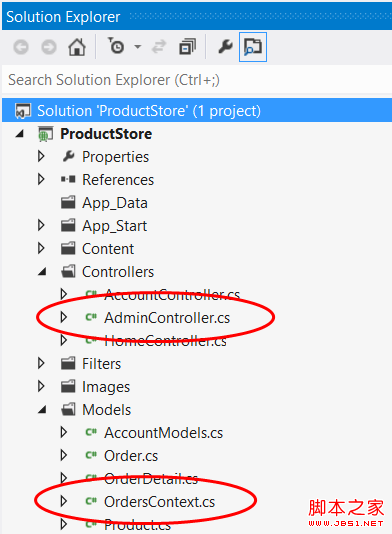Click the ProductStore web project icon
This screenshot has height=534, width=392.
click(45, 134)
